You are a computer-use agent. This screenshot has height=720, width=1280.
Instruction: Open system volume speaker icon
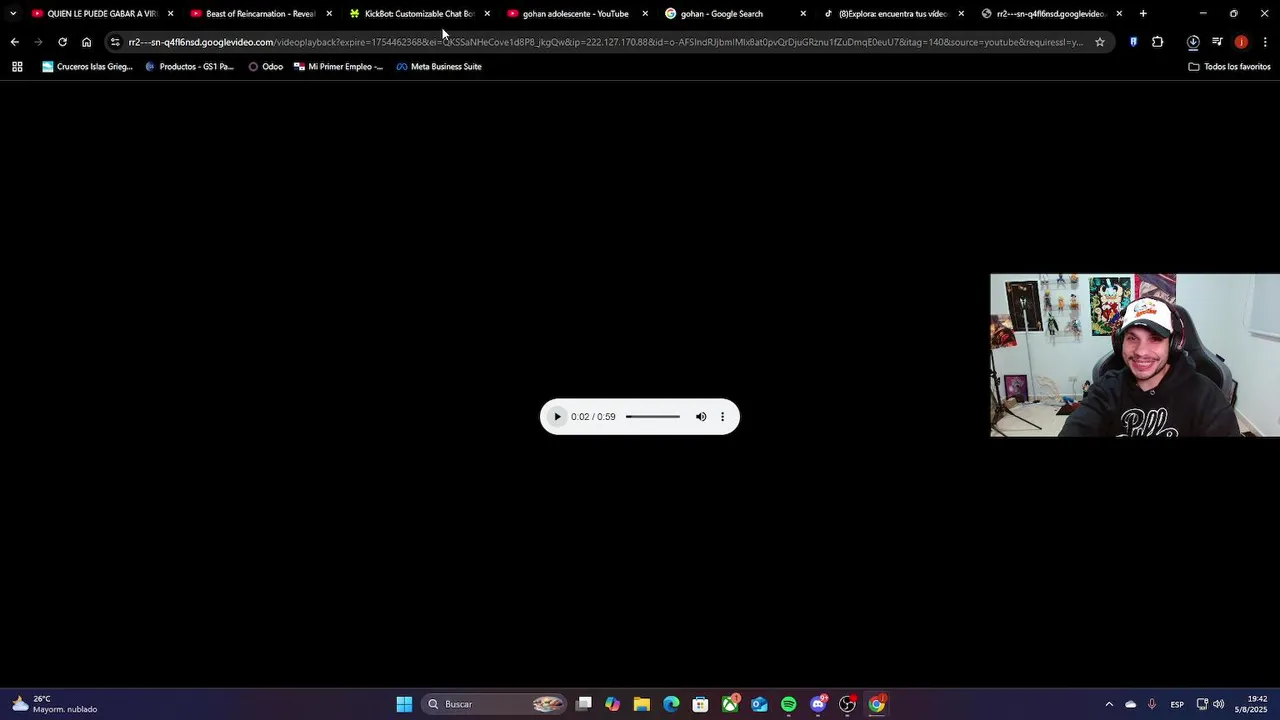[1218, 704]
